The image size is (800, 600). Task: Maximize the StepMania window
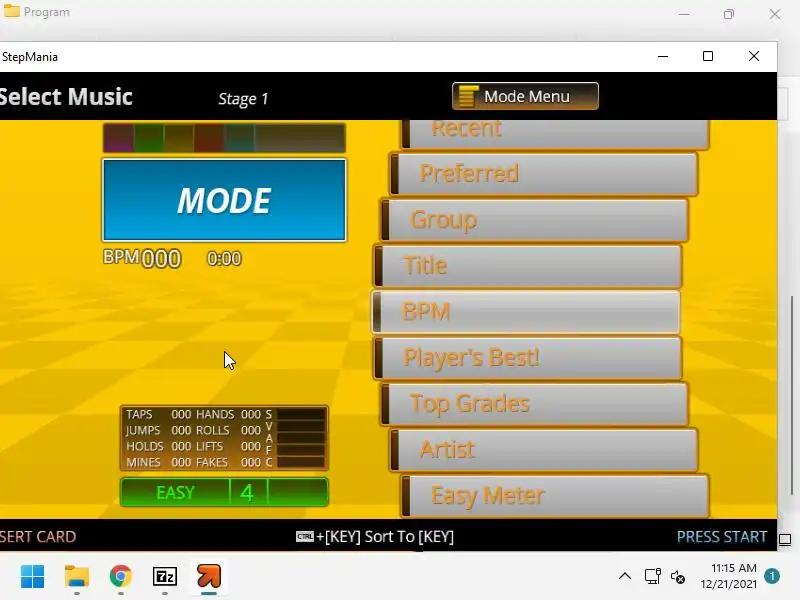[708, 56]
